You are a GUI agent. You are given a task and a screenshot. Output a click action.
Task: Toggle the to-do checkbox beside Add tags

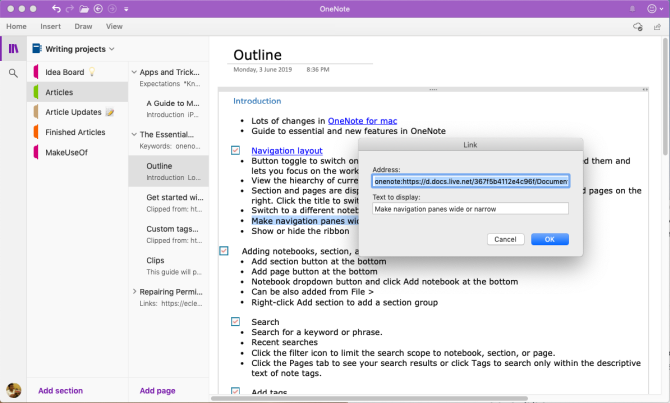pyautogui.click(x=235, y=391)
